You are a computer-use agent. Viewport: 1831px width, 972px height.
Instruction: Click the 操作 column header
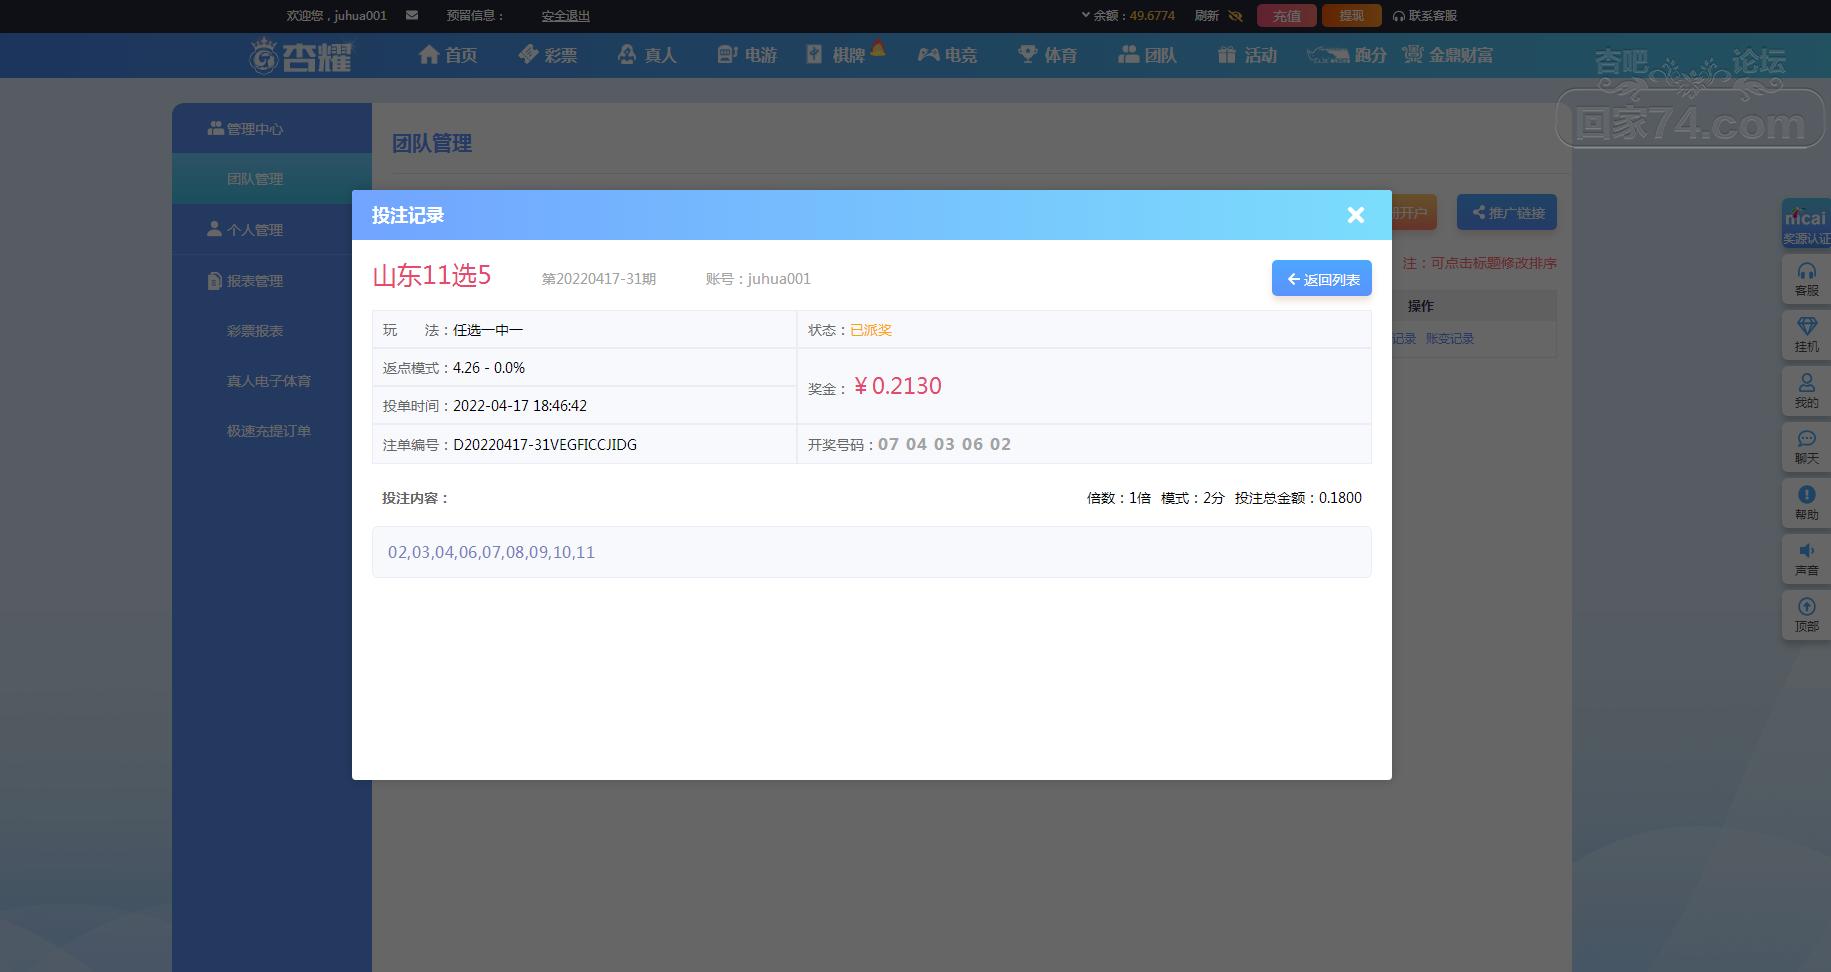click(x=1420, y=306)
